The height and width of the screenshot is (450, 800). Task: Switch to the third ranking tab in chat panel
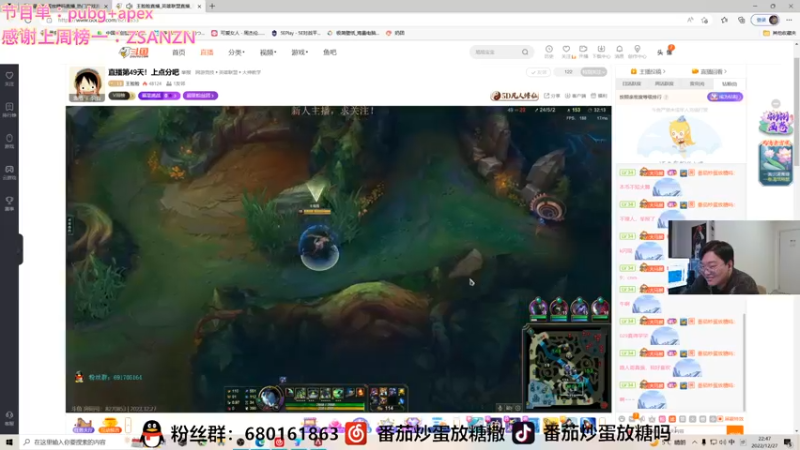point(697,84)
